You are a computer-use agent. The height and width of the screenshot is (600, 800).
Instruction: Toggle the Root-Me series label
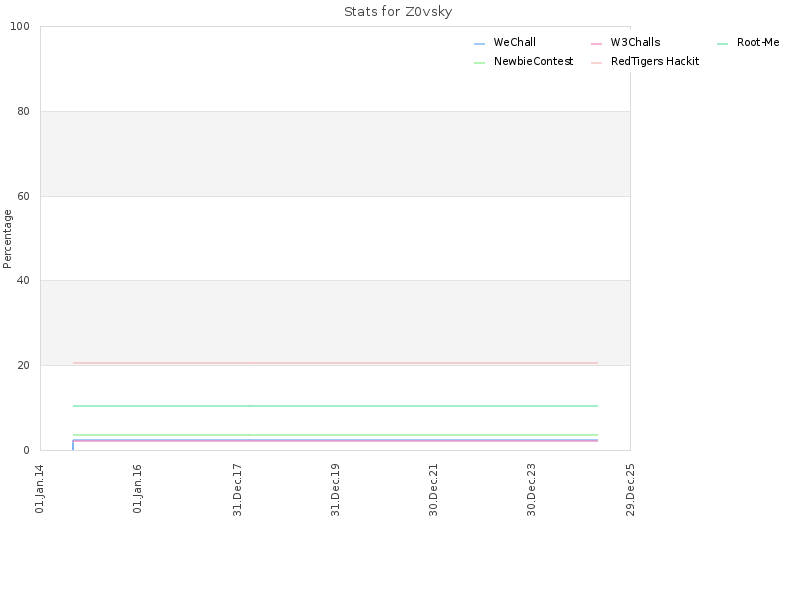tap(758, 42)
